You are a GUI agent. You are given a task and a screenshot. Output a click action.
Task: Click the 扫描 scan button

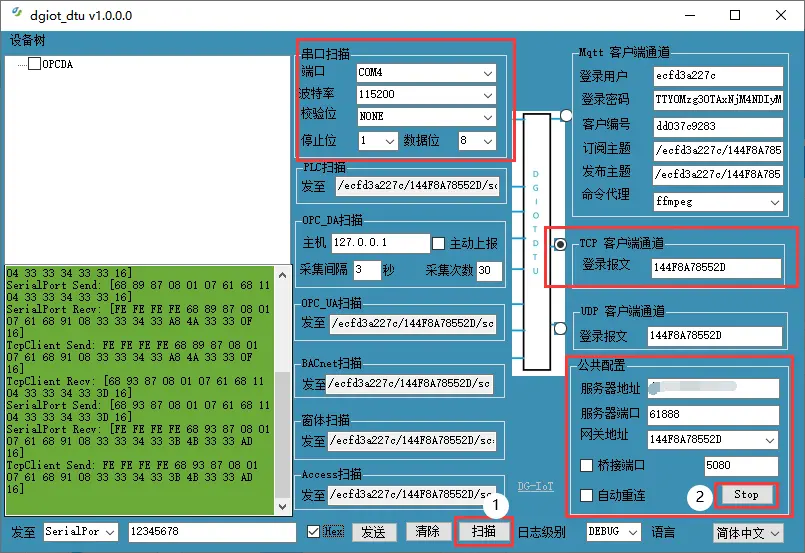click(x=484, y=532)
